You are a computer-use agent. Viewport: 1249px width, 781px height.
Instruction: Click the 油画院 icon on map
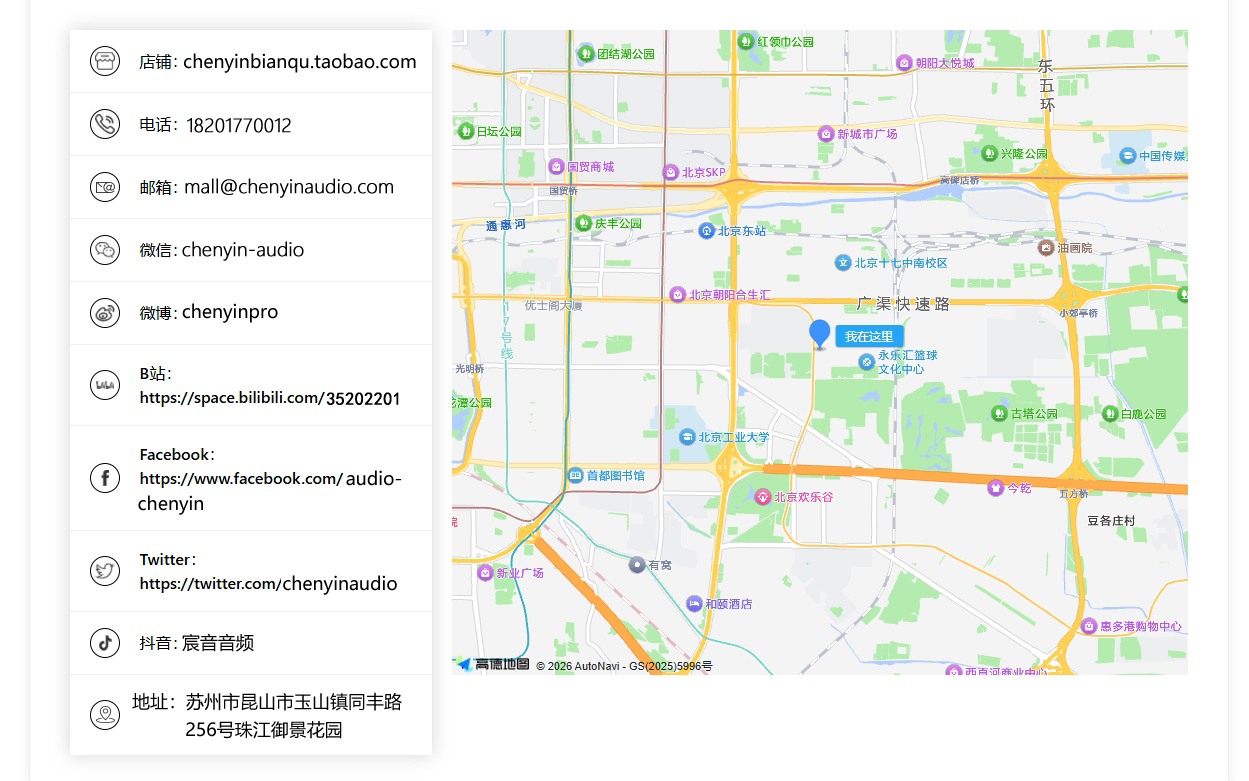(1046, 248)
